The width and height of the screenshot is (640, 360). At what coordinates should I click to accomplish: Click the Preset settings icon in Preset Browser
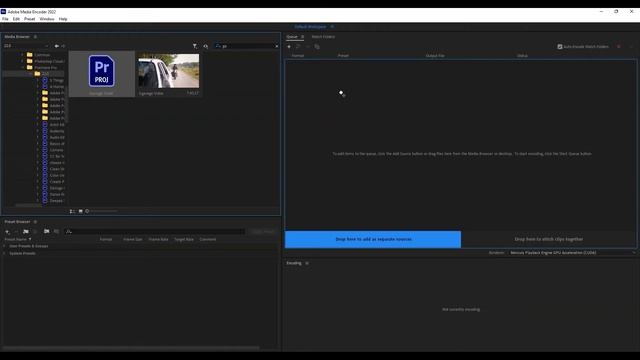(35, 231)
